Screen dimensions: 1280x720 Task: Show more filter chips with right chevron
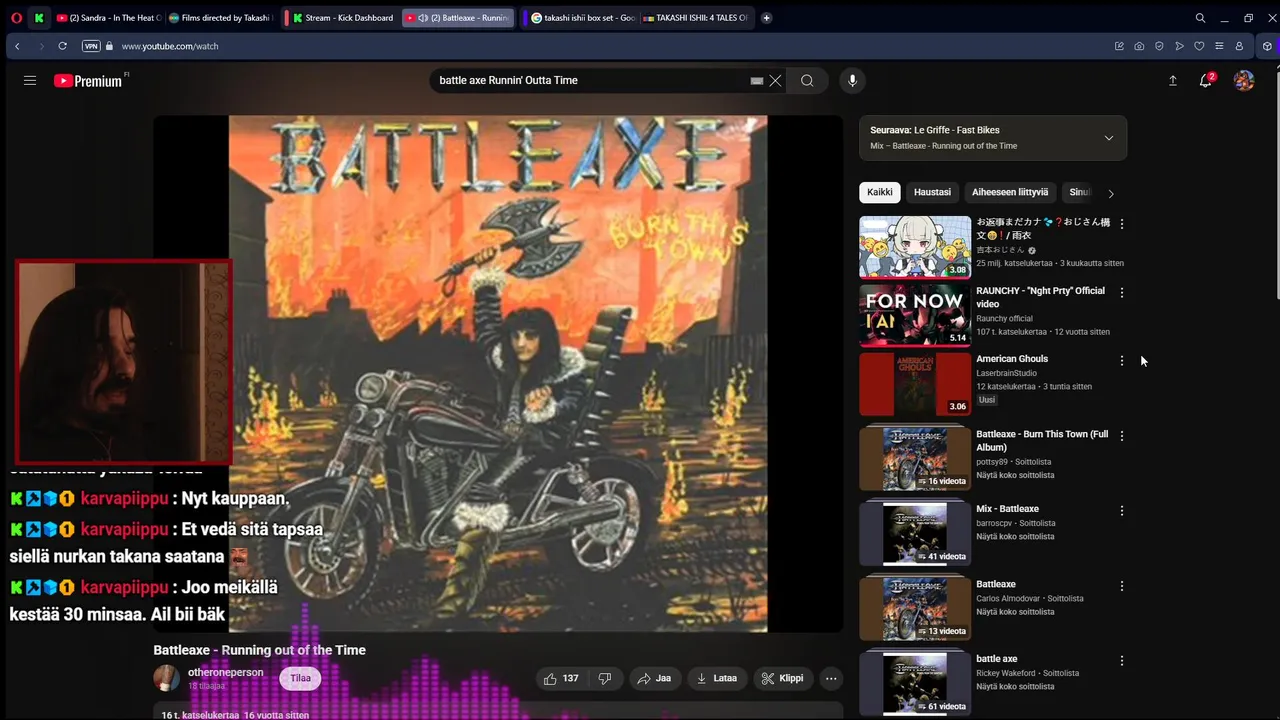pyautogui.click(x=1110, y=193)
